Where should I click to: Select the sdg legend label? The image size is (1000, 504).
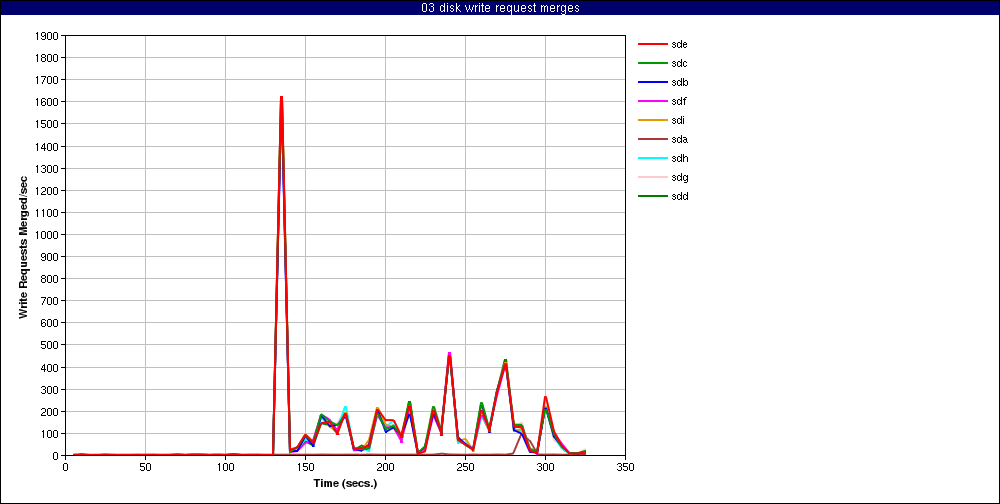679,177
